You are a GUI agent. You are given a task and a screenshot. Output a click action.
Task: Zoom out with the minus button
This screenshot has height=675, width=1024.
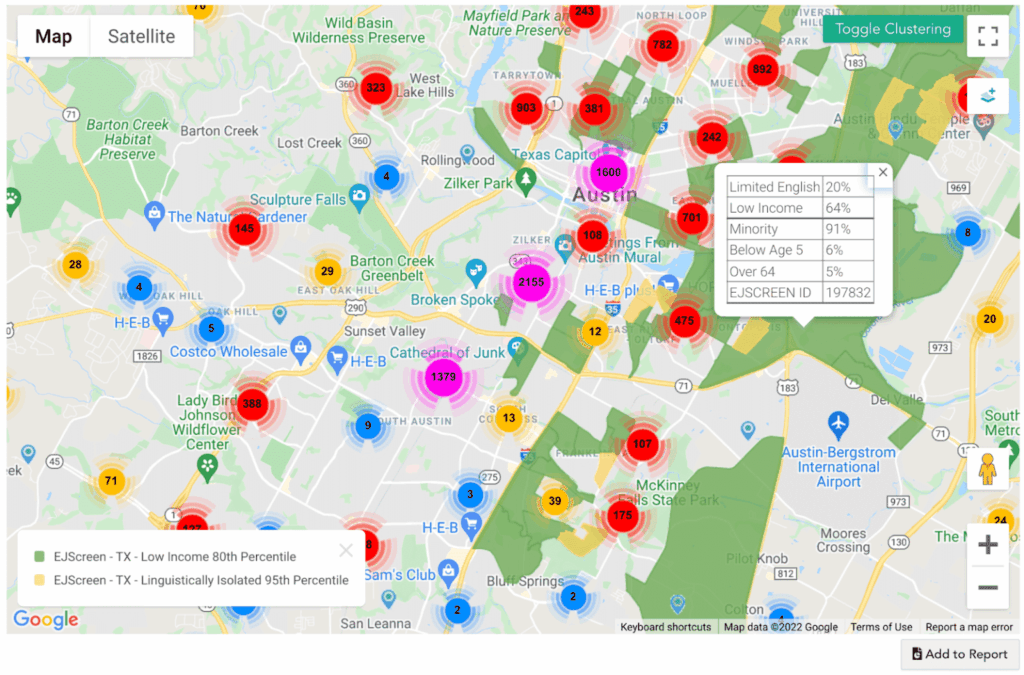(x=987, y=587)
